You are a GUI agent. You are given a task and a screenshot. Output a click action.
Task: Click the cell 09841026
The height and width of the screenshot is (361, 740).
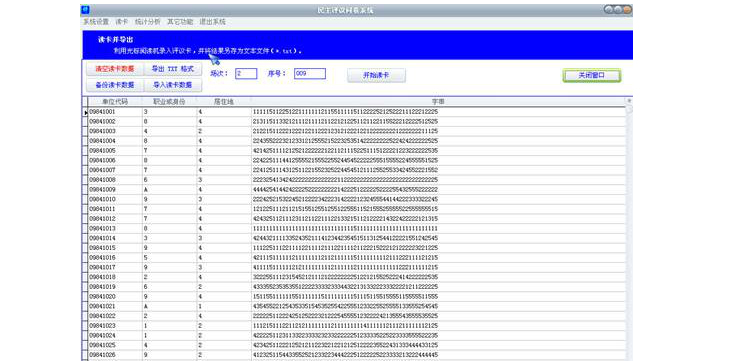click(115, 355)
